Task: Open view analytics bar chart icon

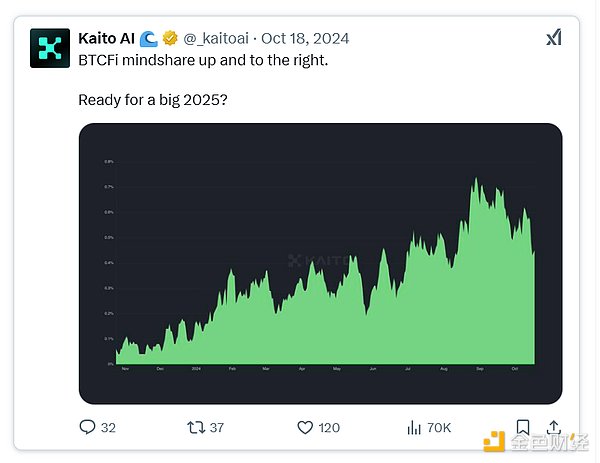Action: pos(414,427)
